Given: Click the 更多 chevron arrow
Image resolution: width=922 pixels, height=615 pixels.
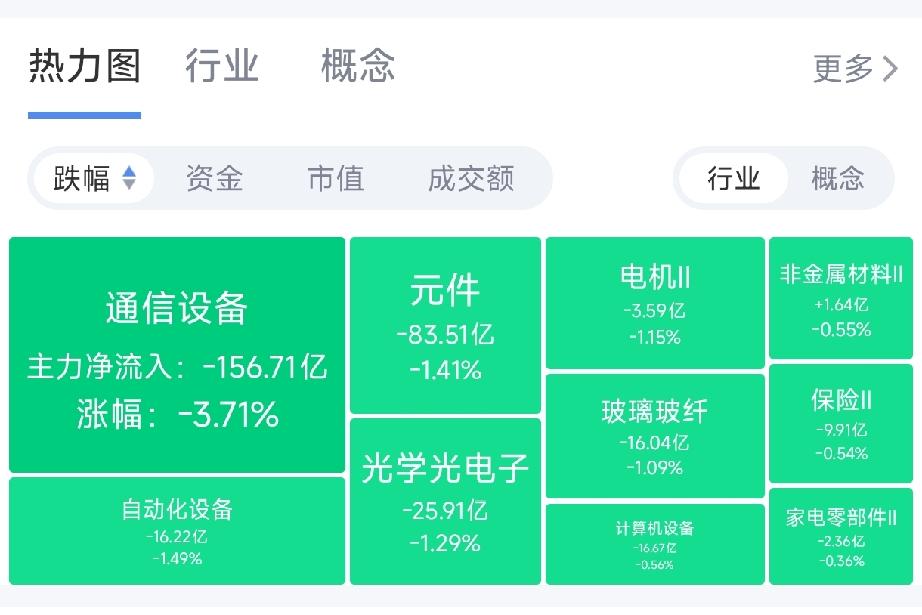Looking at the screenshot, I should [x=890, y=69].
